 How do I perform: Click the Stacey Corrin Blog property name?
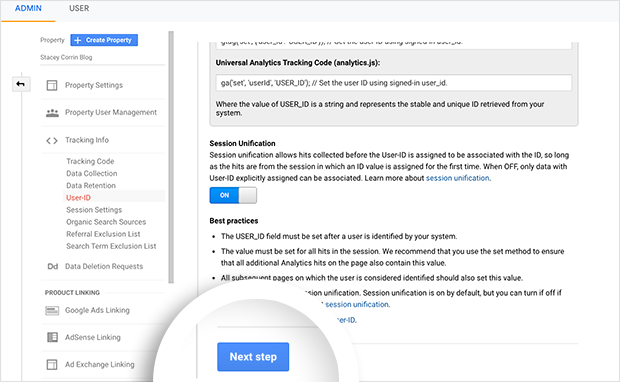click(66, 57)
